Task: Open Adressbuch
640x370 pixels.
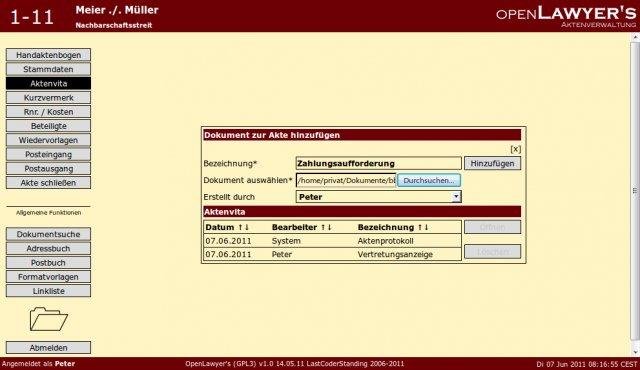Action: coord(49,248)
